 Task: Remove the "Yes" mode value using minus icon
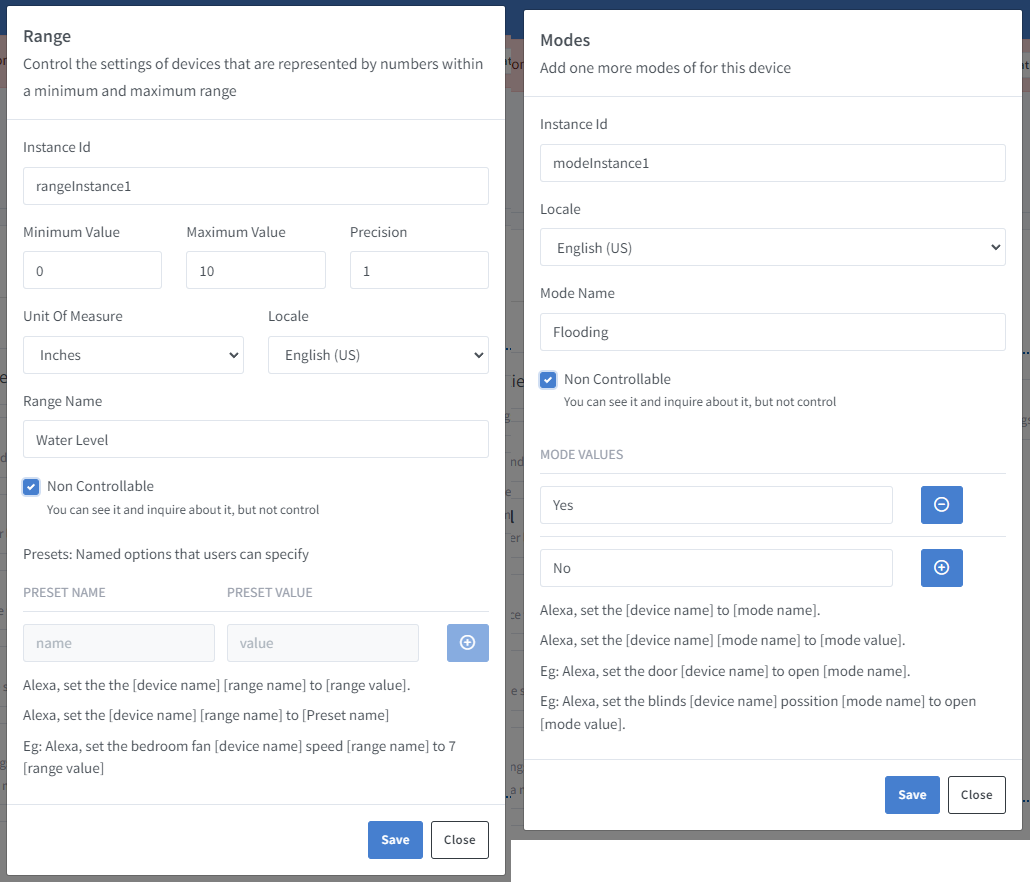pos(941,505)
